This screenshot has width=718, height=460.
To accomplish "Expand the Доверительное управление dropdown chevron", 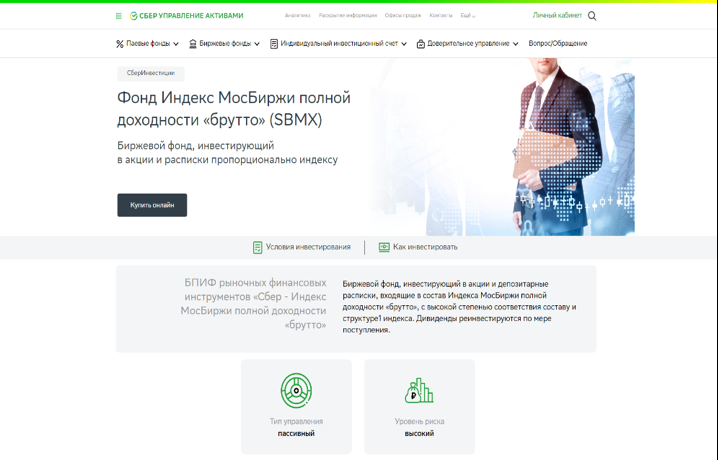I will (x=516, y=44).
